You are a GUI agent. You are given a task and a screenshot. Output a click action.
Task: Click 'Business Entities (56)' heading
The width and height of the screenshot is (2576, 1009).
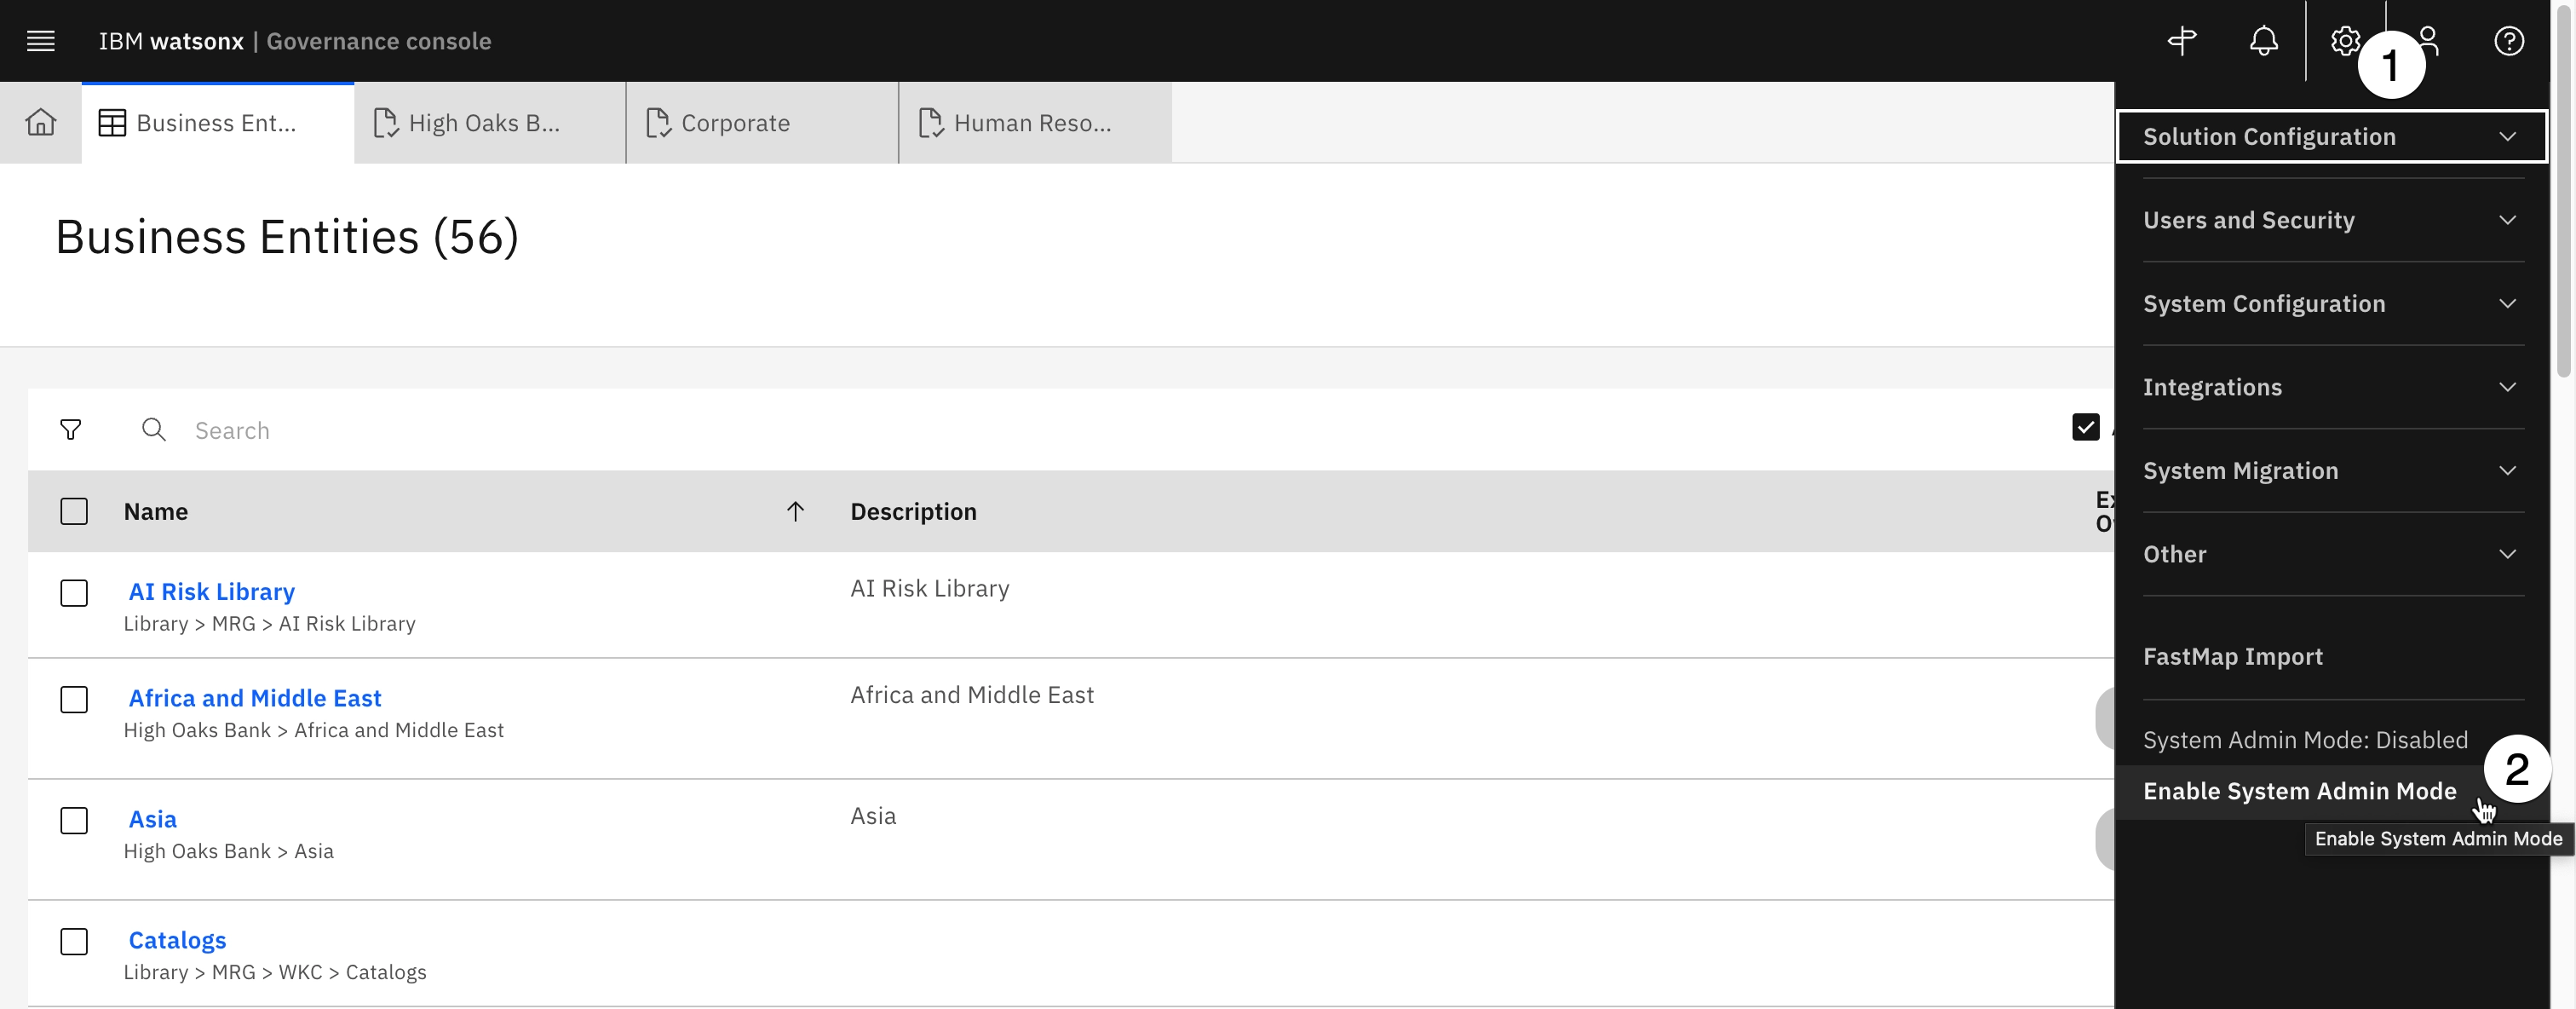[287, 237]
